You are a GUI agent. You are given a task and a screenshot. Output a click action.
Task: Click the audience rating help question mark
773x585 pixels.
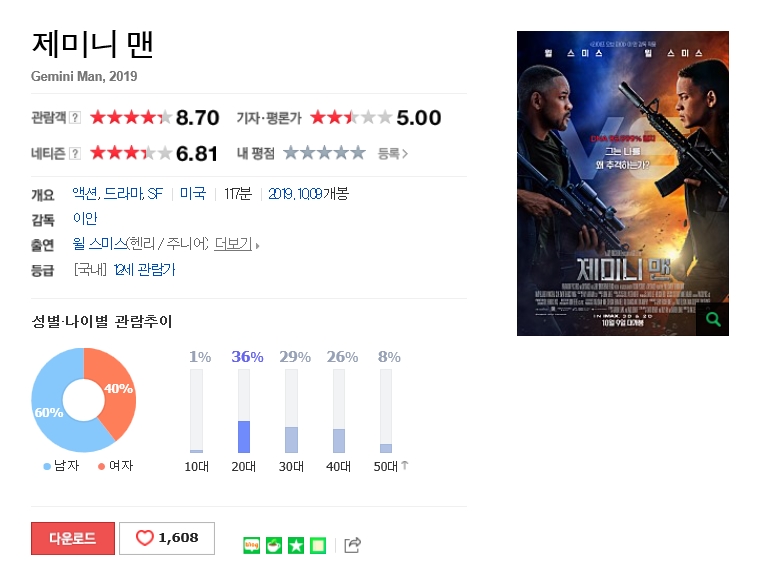74,117
